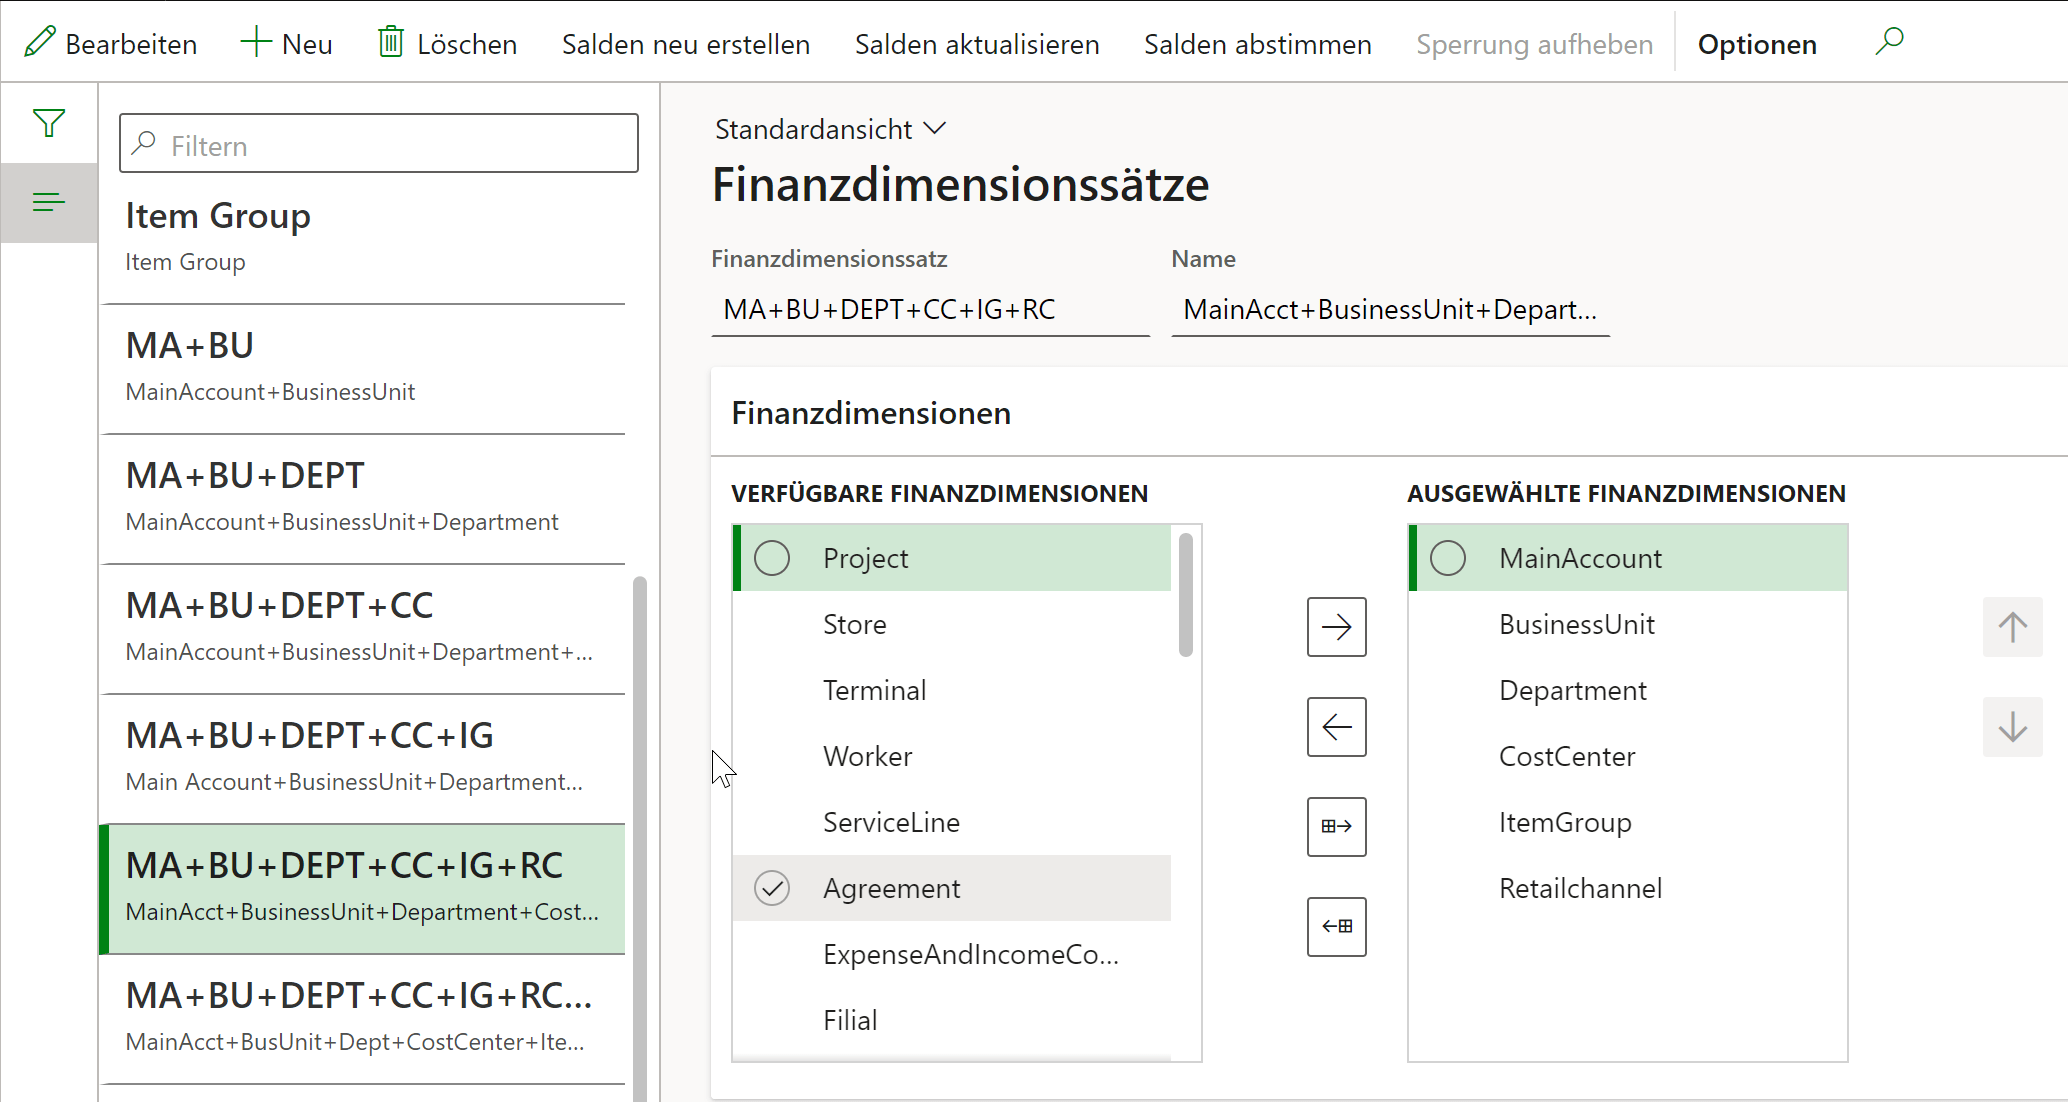Click the Neu plus icon

coord(255,41)
